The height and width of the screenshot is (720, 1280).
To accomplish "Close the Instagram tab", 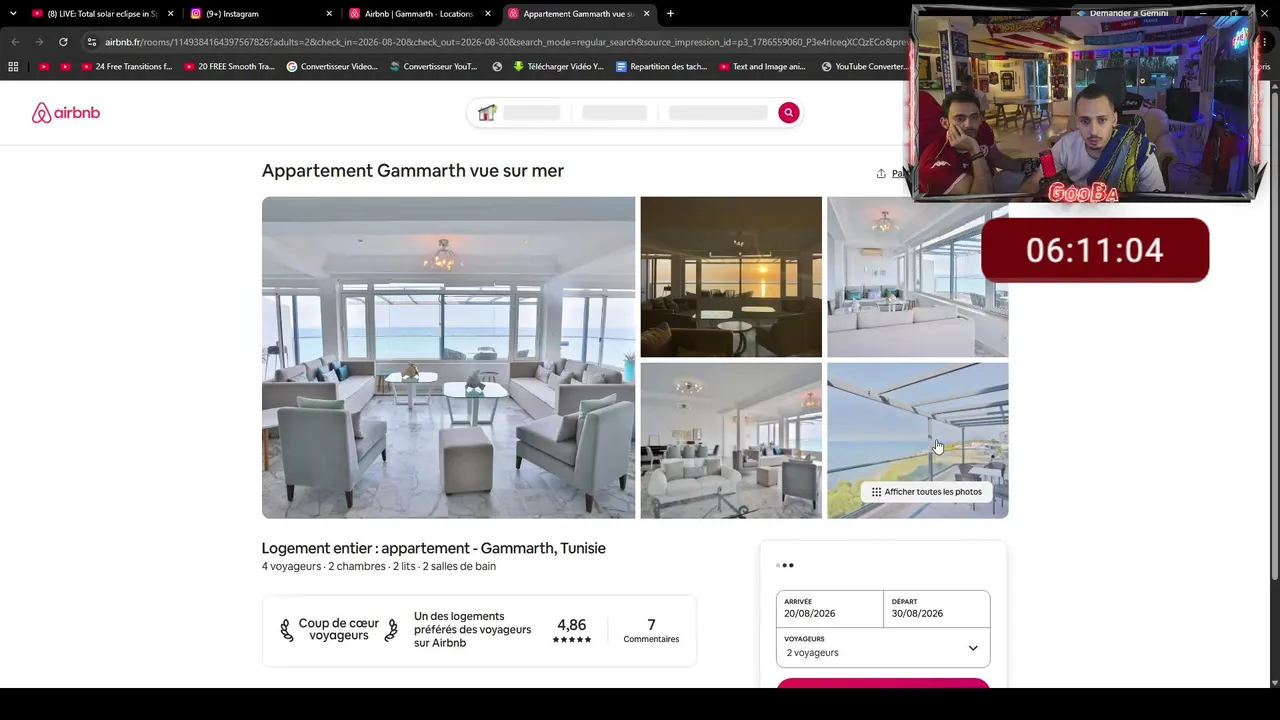I will [329, 14].
